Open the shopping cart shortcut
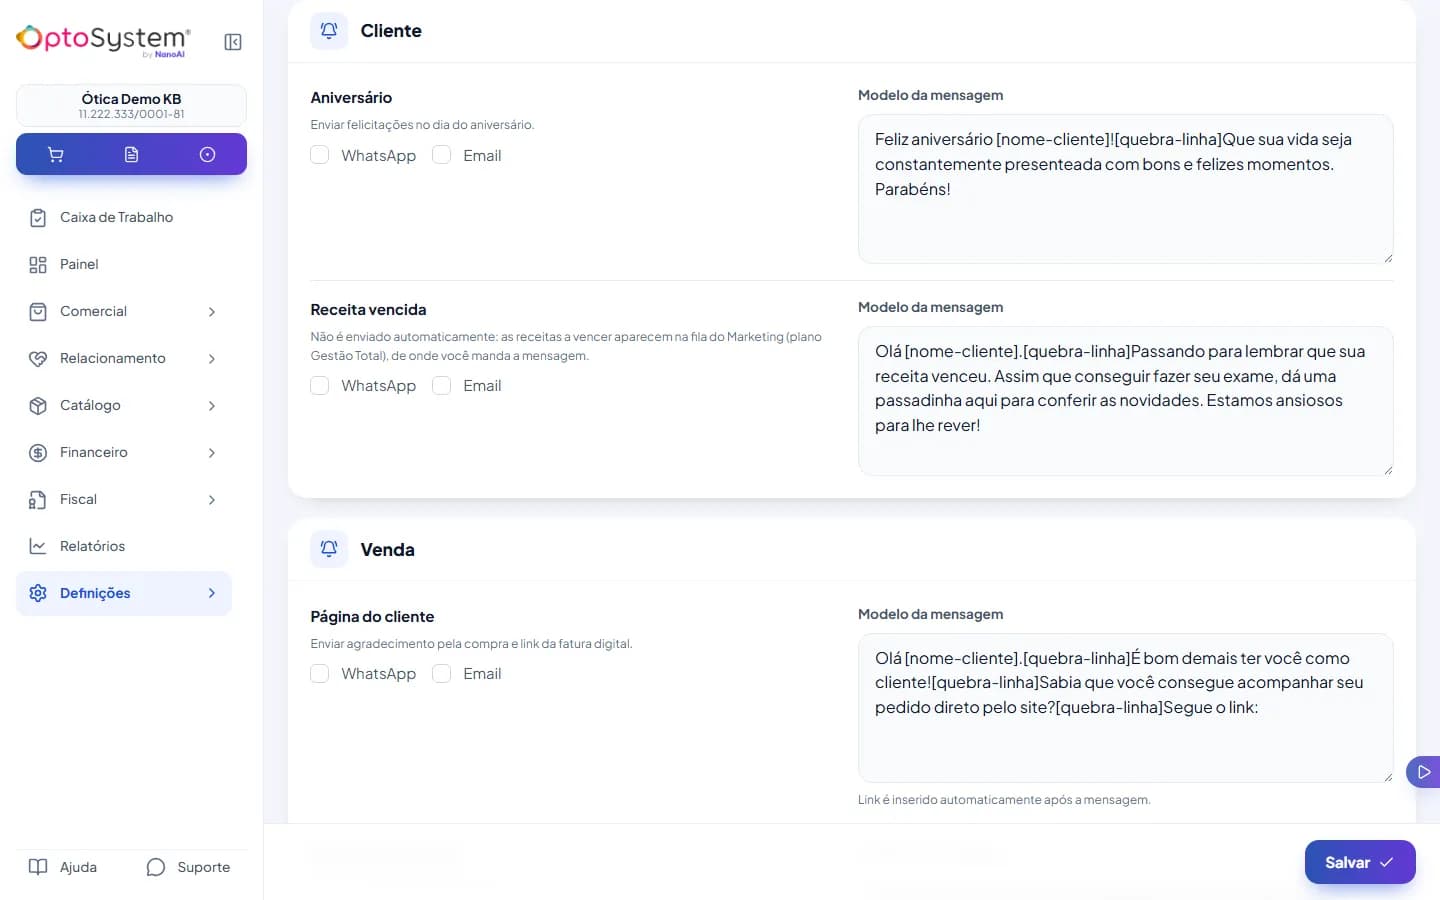 pos(56,155)
